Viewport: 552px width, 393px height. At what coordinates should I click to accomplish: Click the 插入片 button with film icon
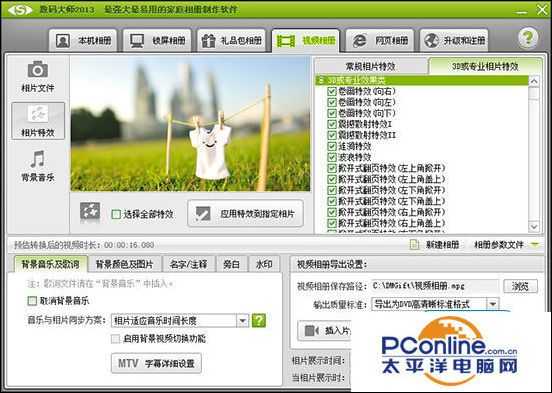[325, 331]
